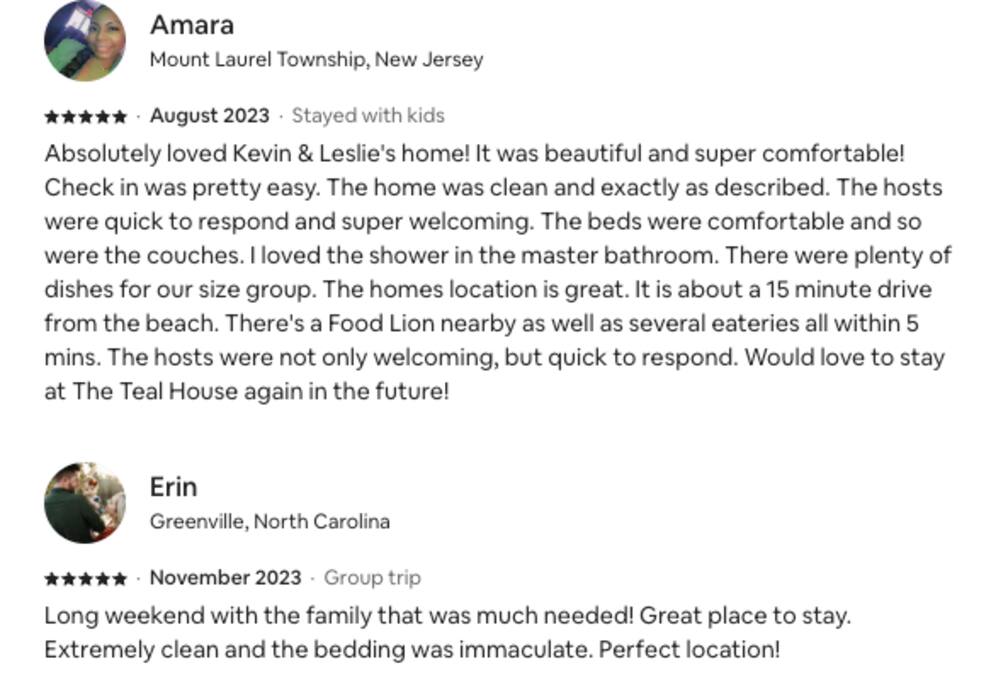
Task: Click the fourth star in Erin's rating
Action: click(x=103, y=579)
